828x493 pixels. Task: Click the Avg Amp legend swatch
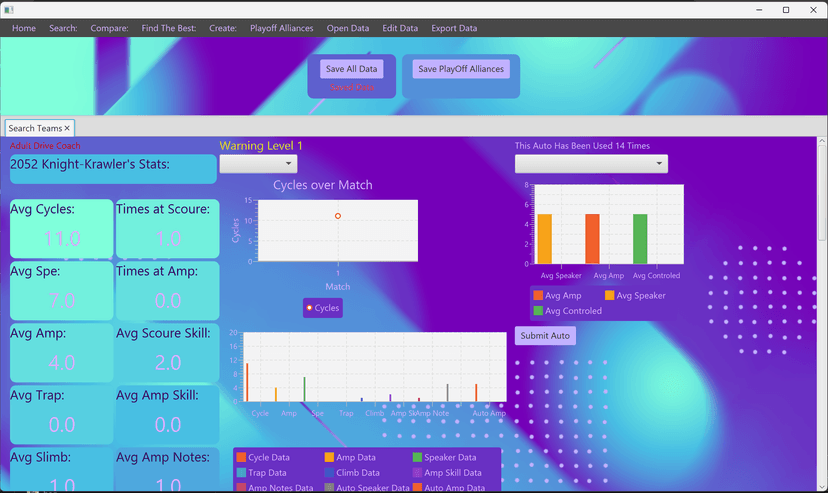[x=538, y=296]
